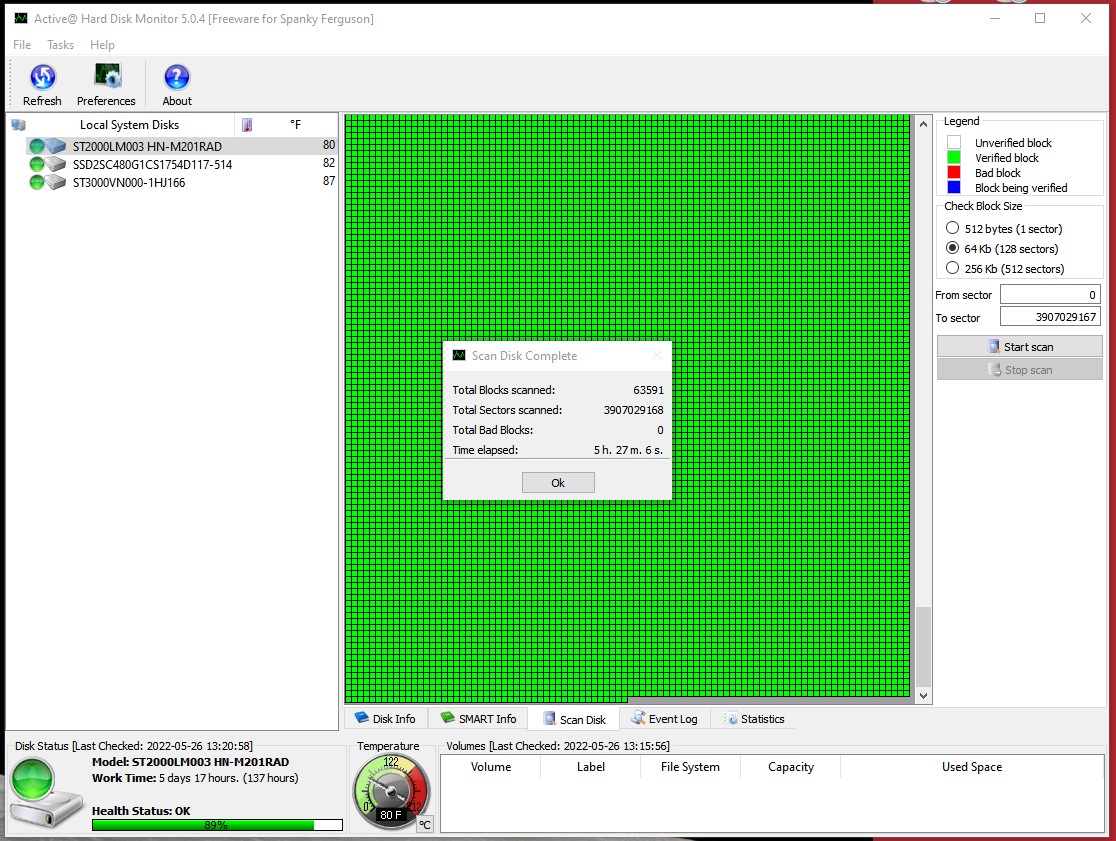Select the 512 bytes (1 sector) block size
The image size is (1116, 841).
coord(953,228)
